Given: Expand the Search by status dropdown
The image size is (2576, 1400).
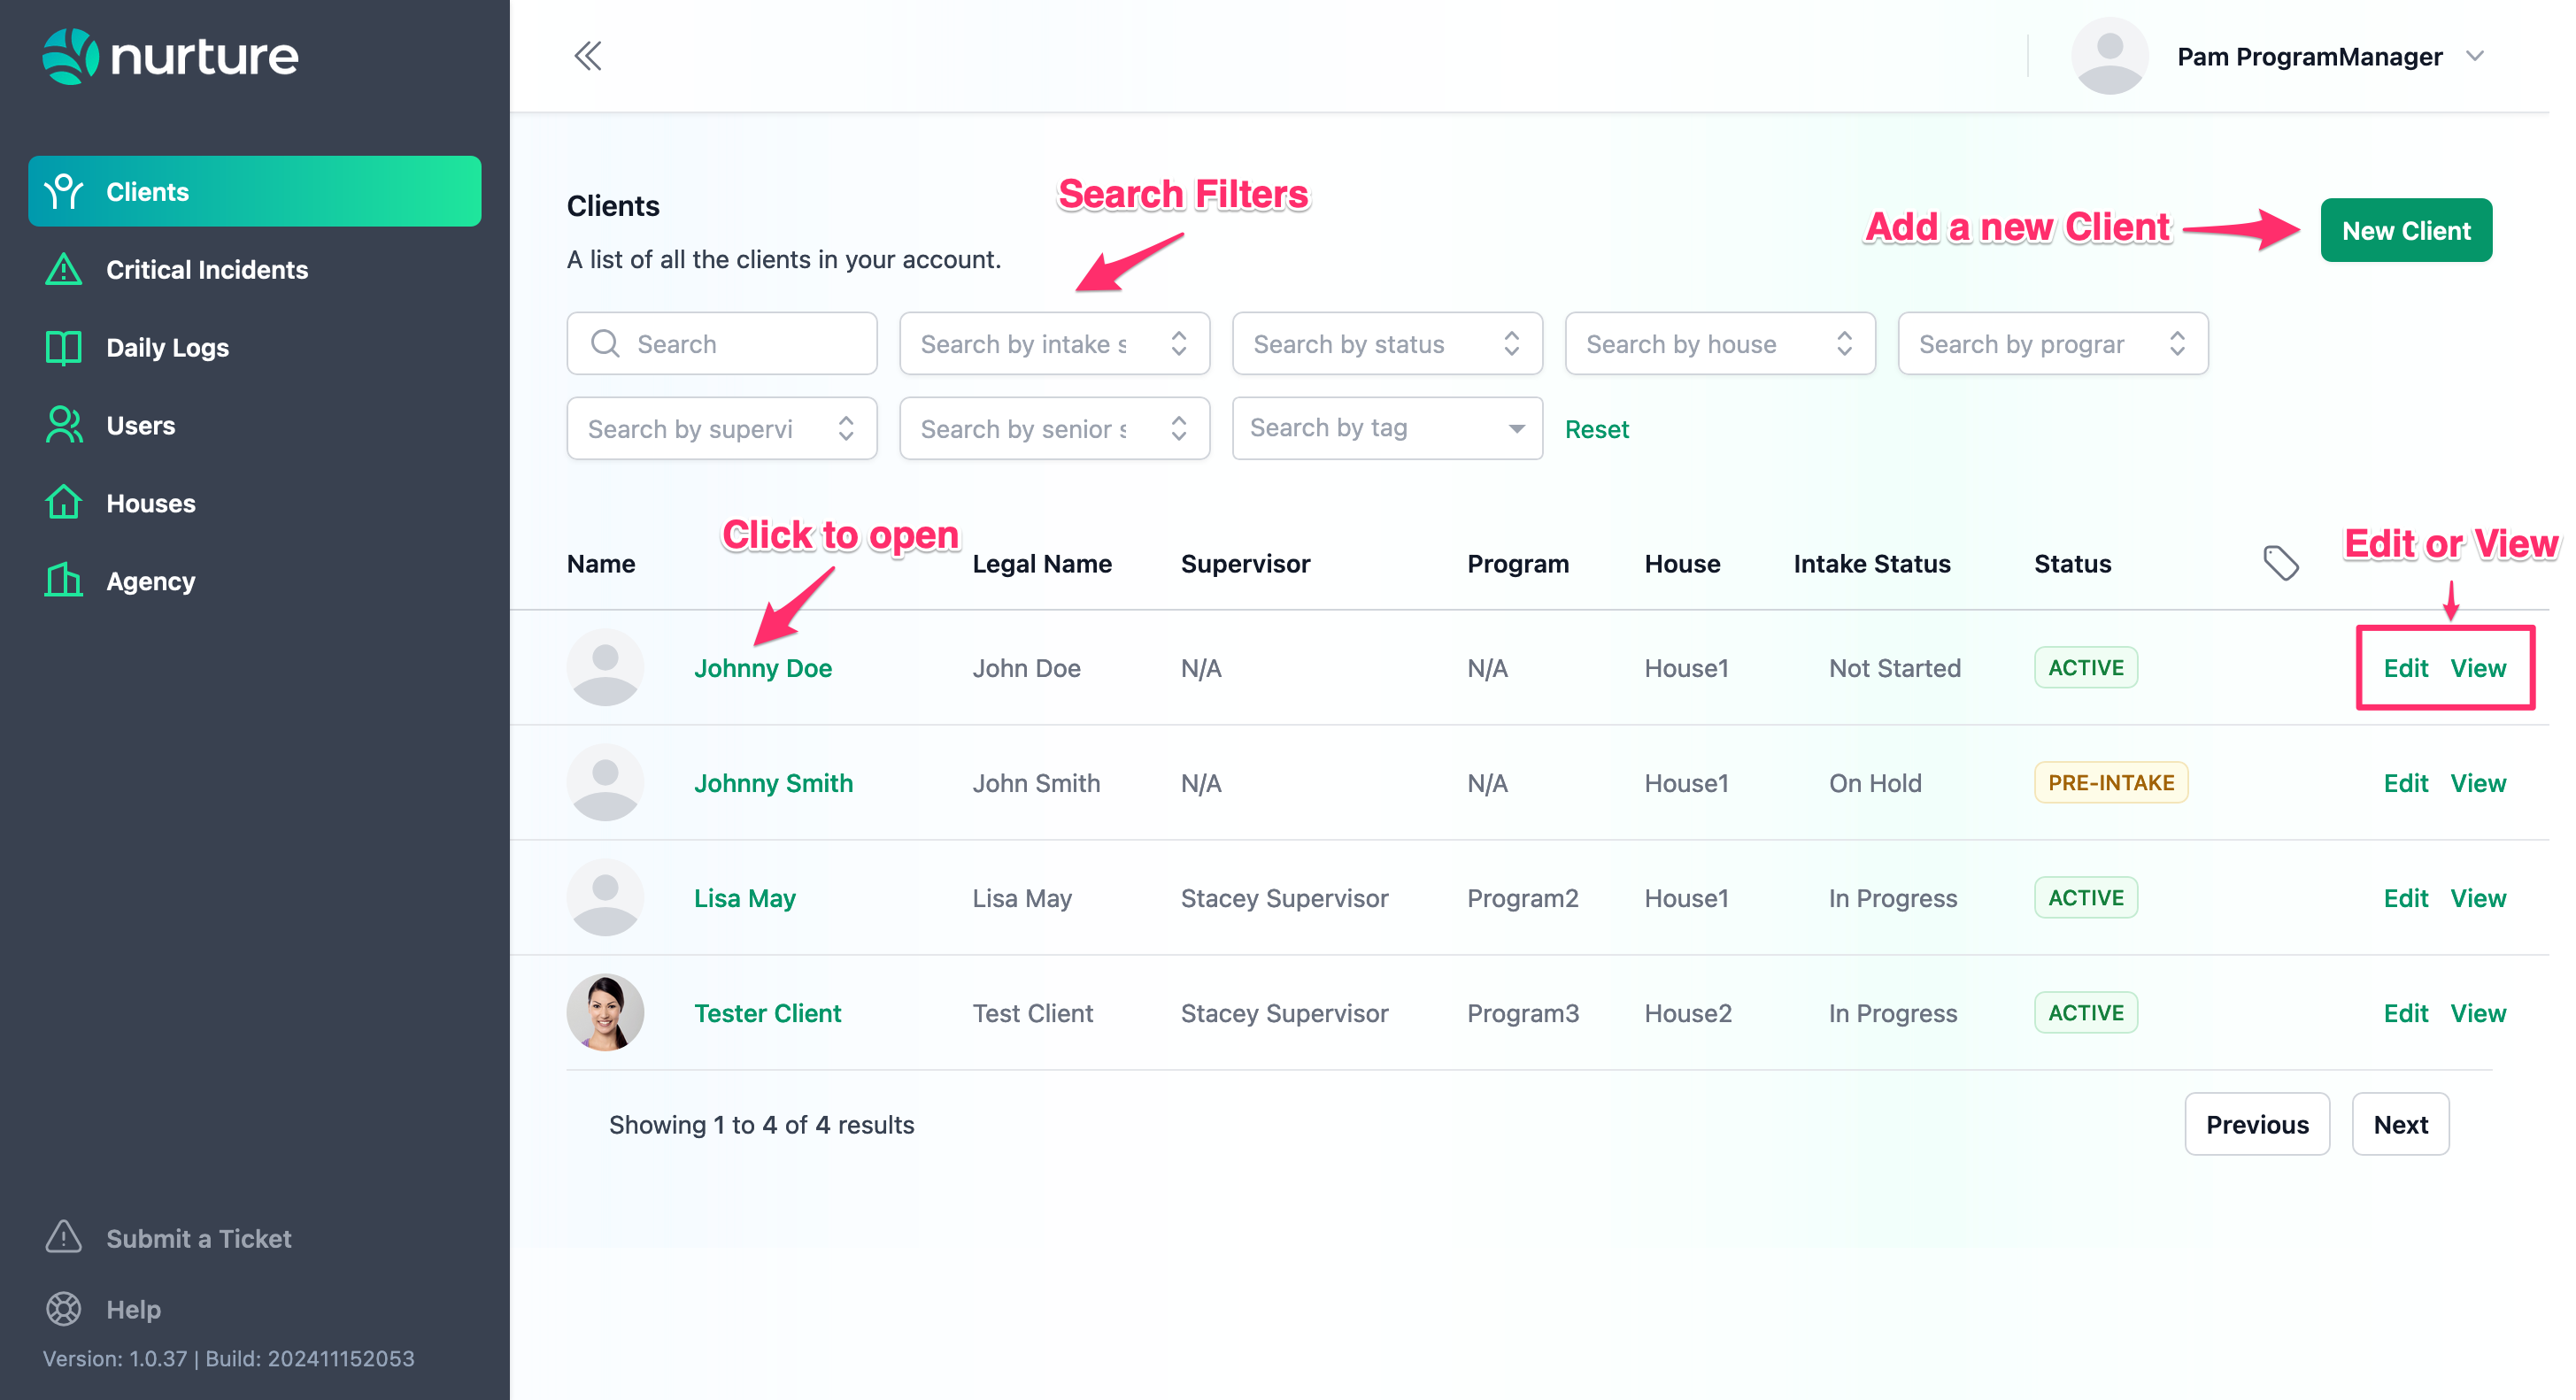Looking at the screenshot, I should pyautogui.click(x=1387, y=344).
